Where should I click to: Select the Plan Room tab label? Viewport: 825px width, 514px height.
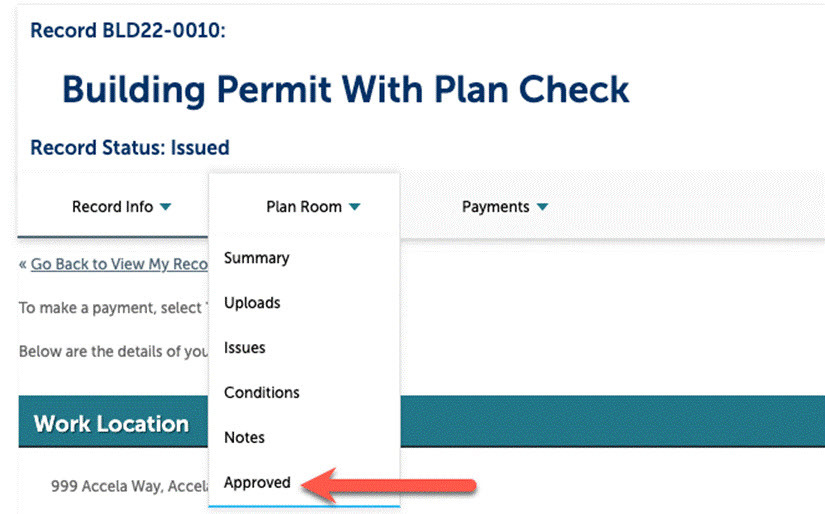click(x=303, y=207)
